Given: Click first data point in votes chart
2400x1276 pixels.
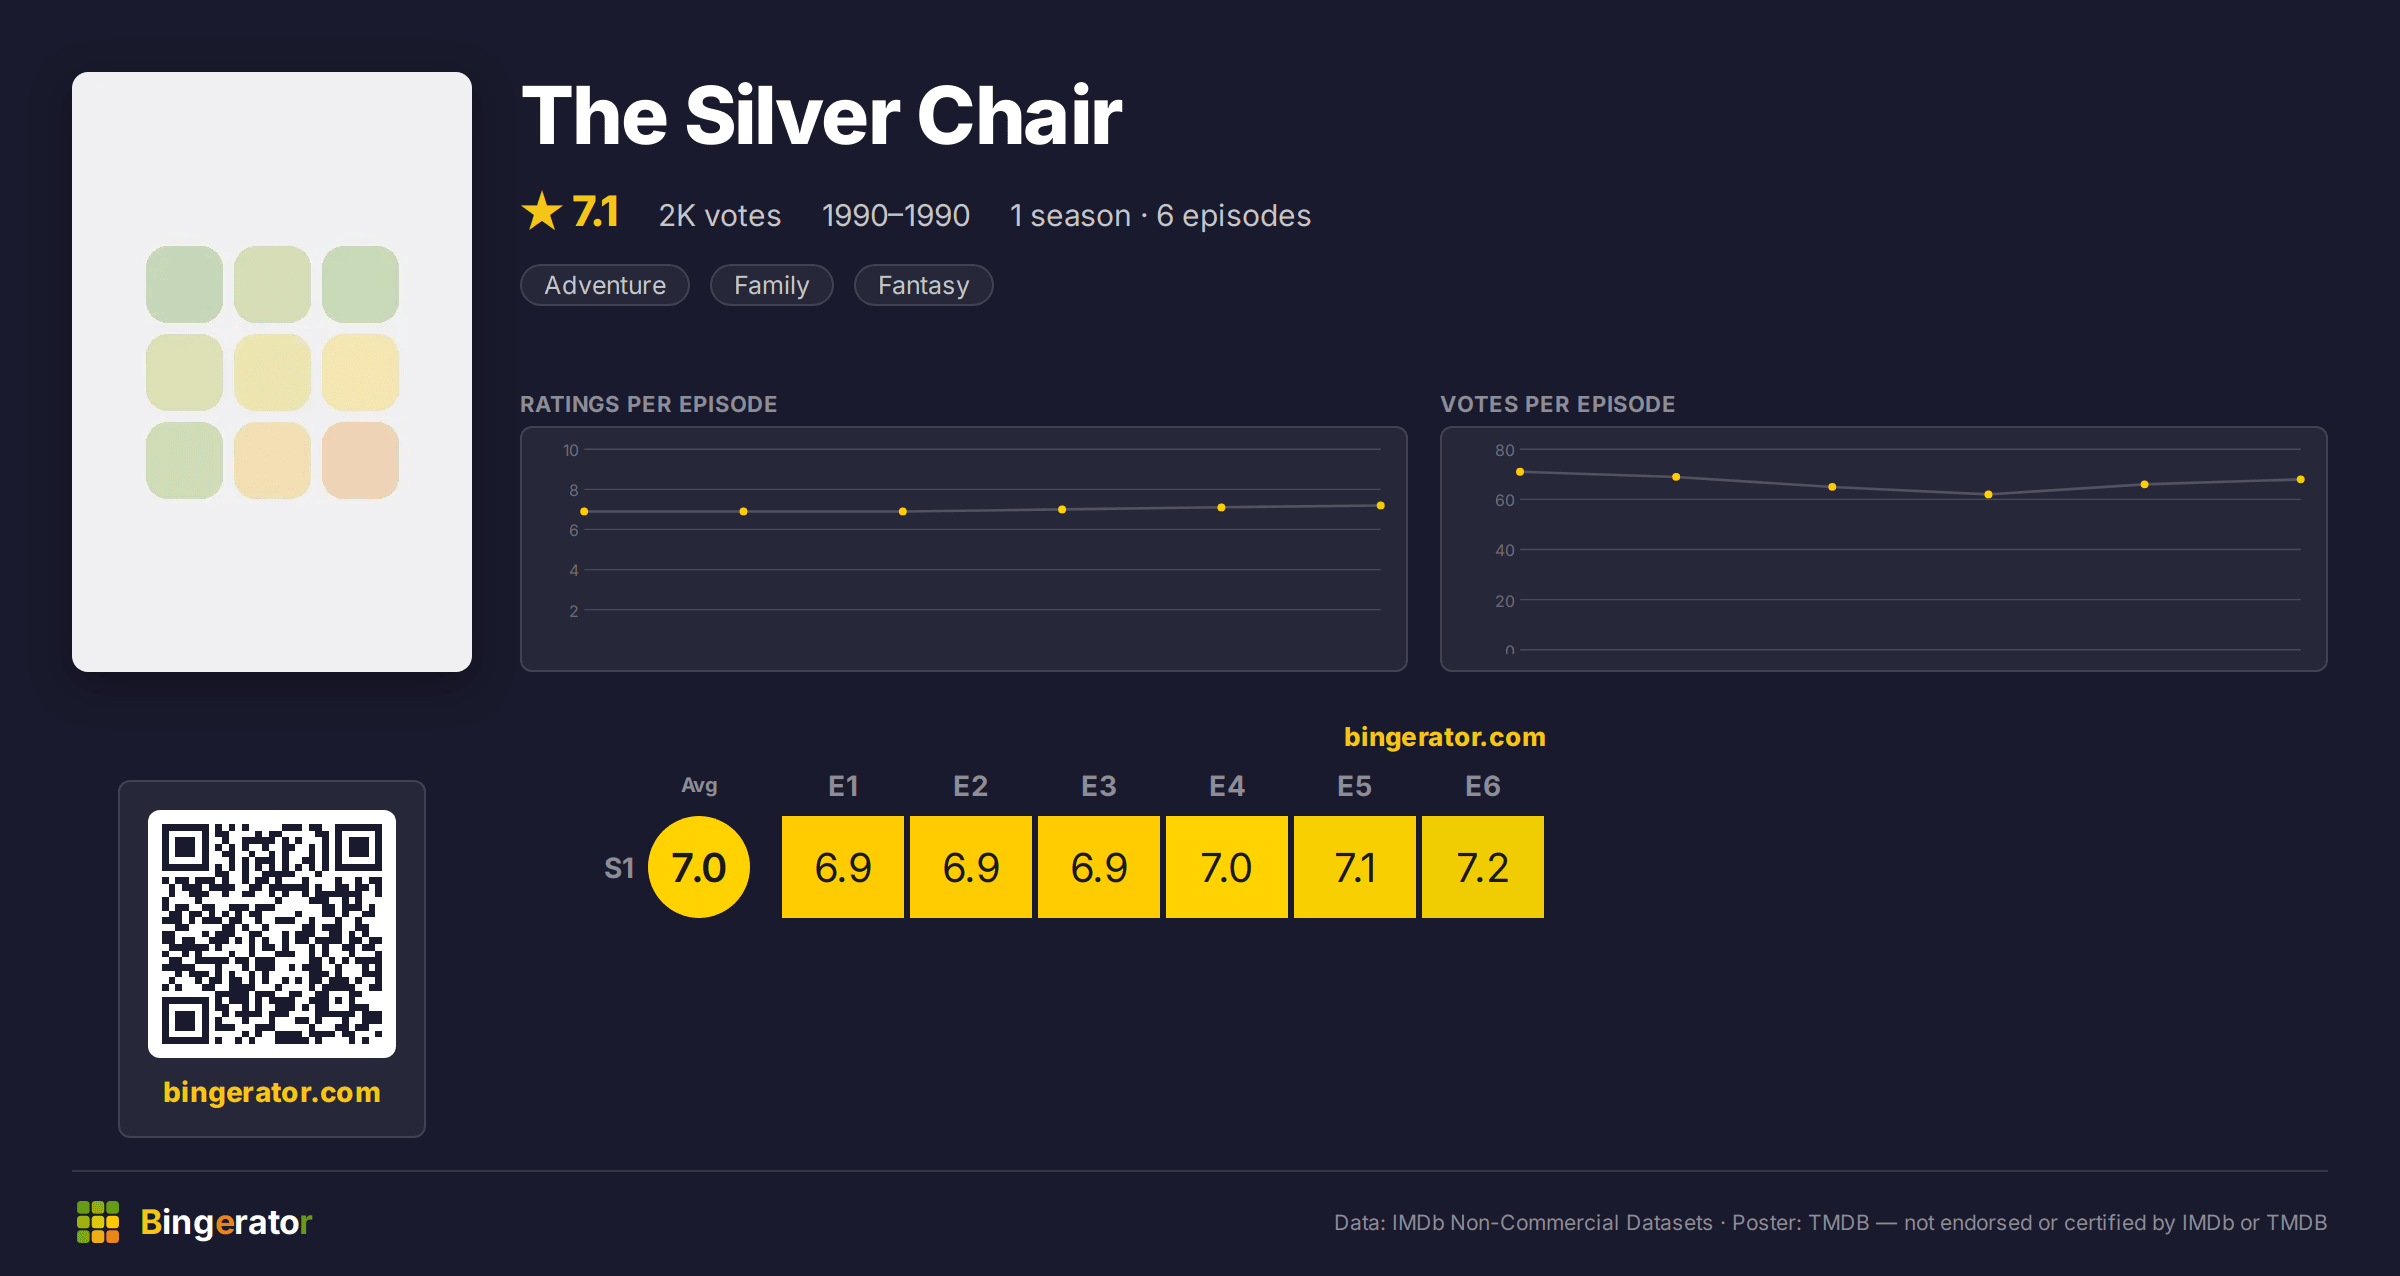Looking at the screenshot, I should (x=1520, y=472).
